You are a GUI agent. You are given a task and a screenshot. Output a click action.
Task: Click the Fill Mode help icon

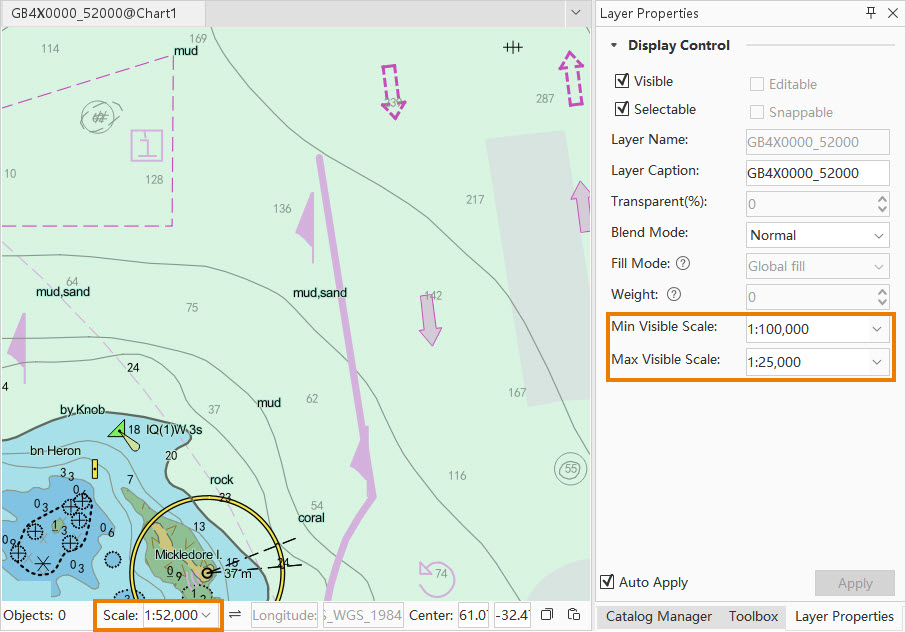pos(683,264)
